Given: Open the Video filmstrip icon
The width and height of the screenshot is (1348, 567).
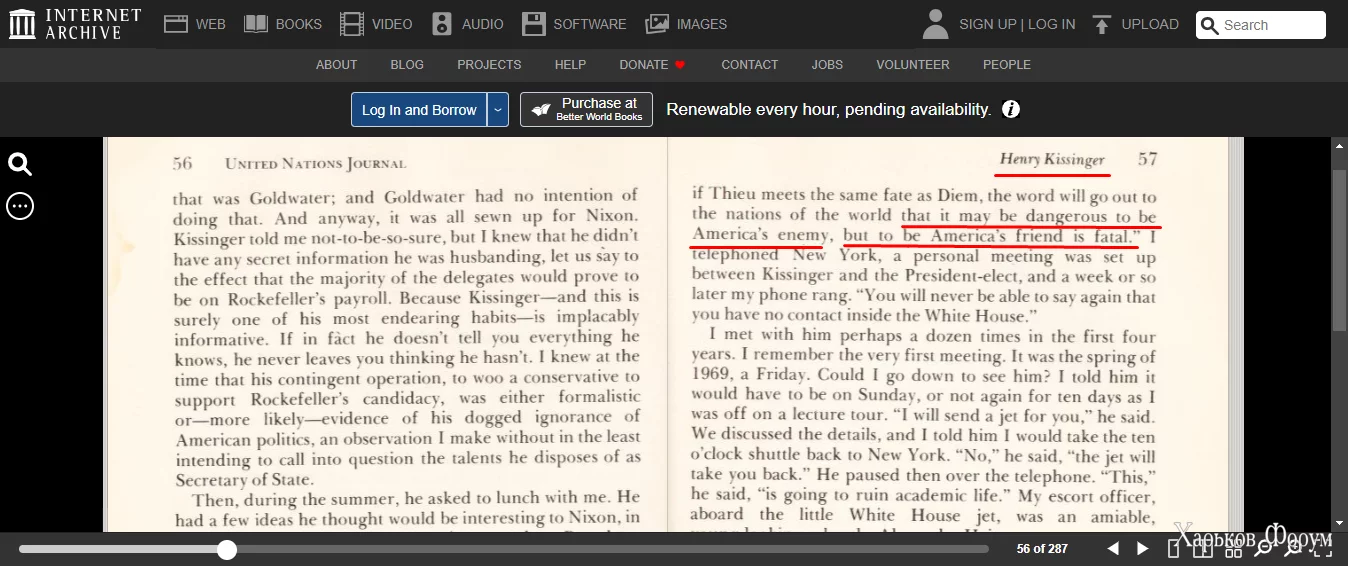Looking at the screenshot, I should click(352, 24).
